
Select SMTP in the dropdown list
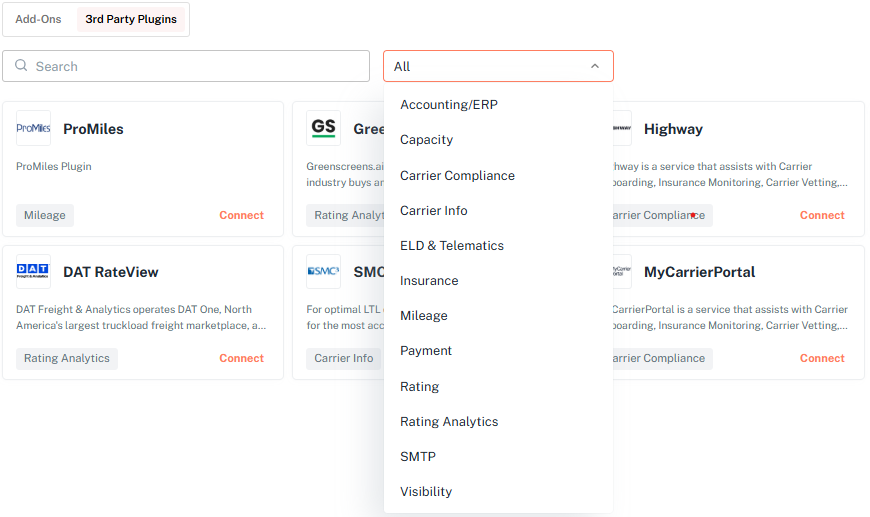pos(417,457)
